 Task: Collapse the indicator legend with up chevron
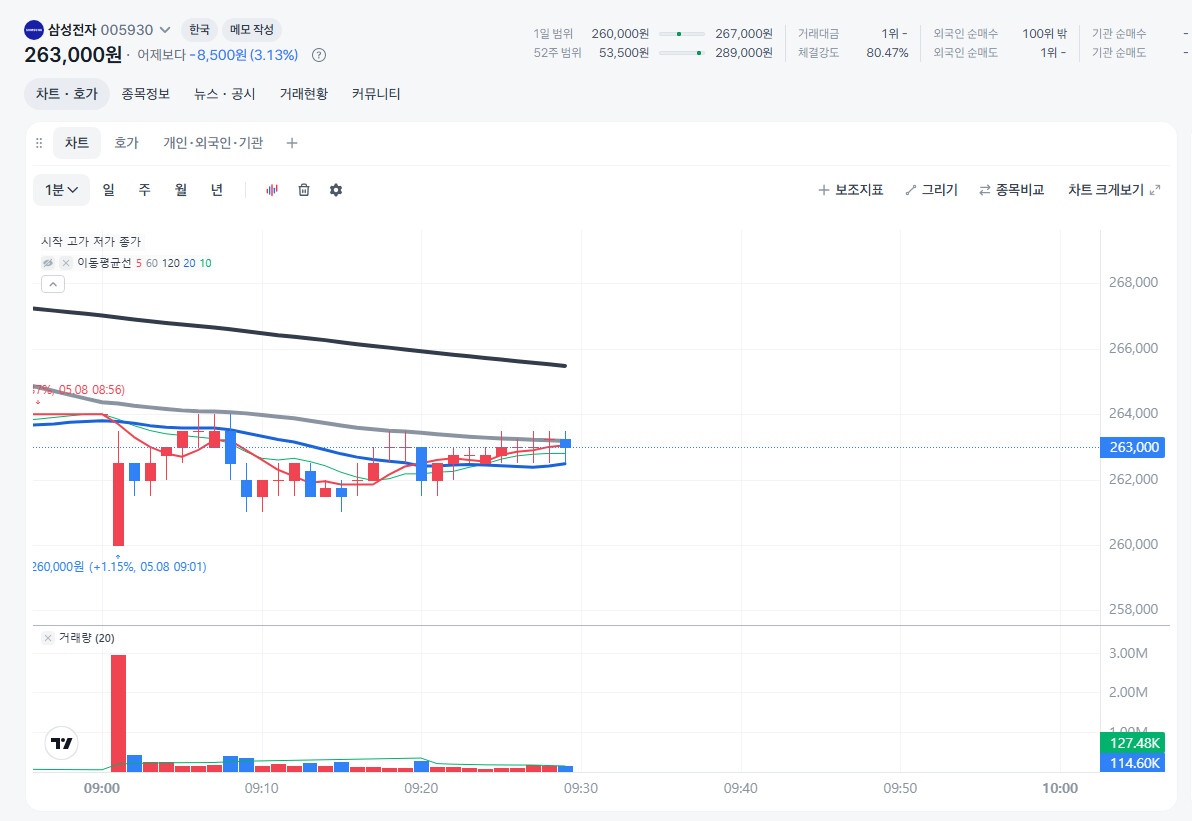53,284
